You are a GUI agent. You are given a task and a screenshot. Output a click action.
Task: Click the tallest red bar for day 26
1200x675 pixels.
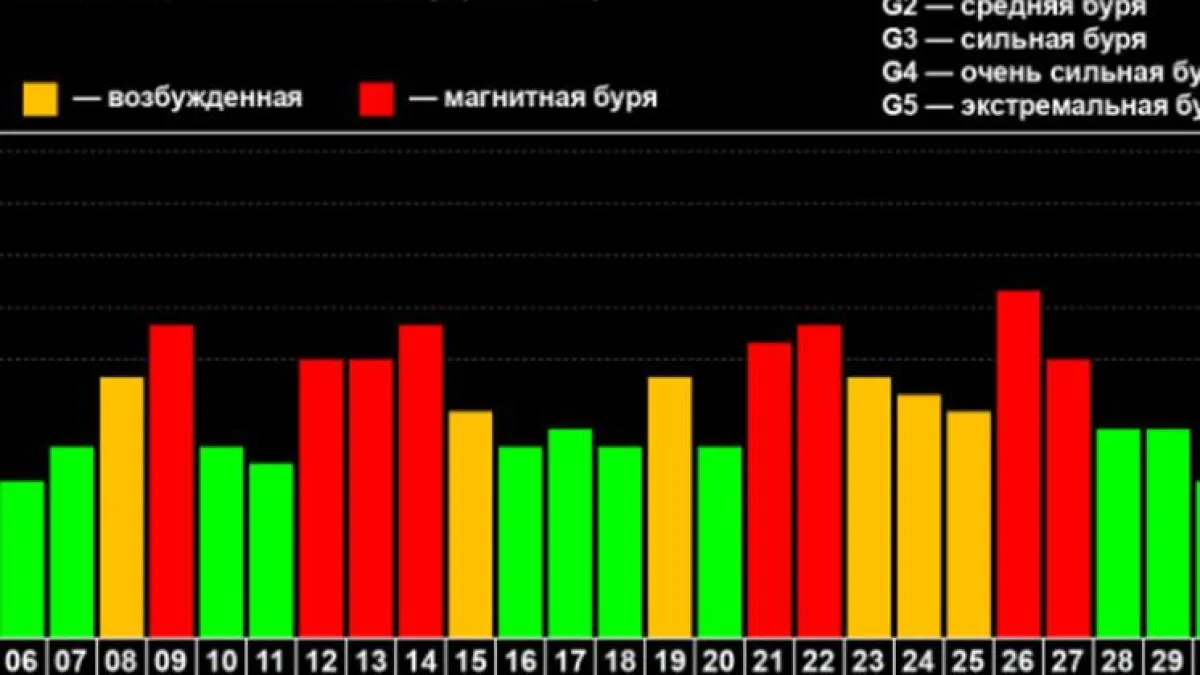pyautogui.click(x=1019, y=463)
